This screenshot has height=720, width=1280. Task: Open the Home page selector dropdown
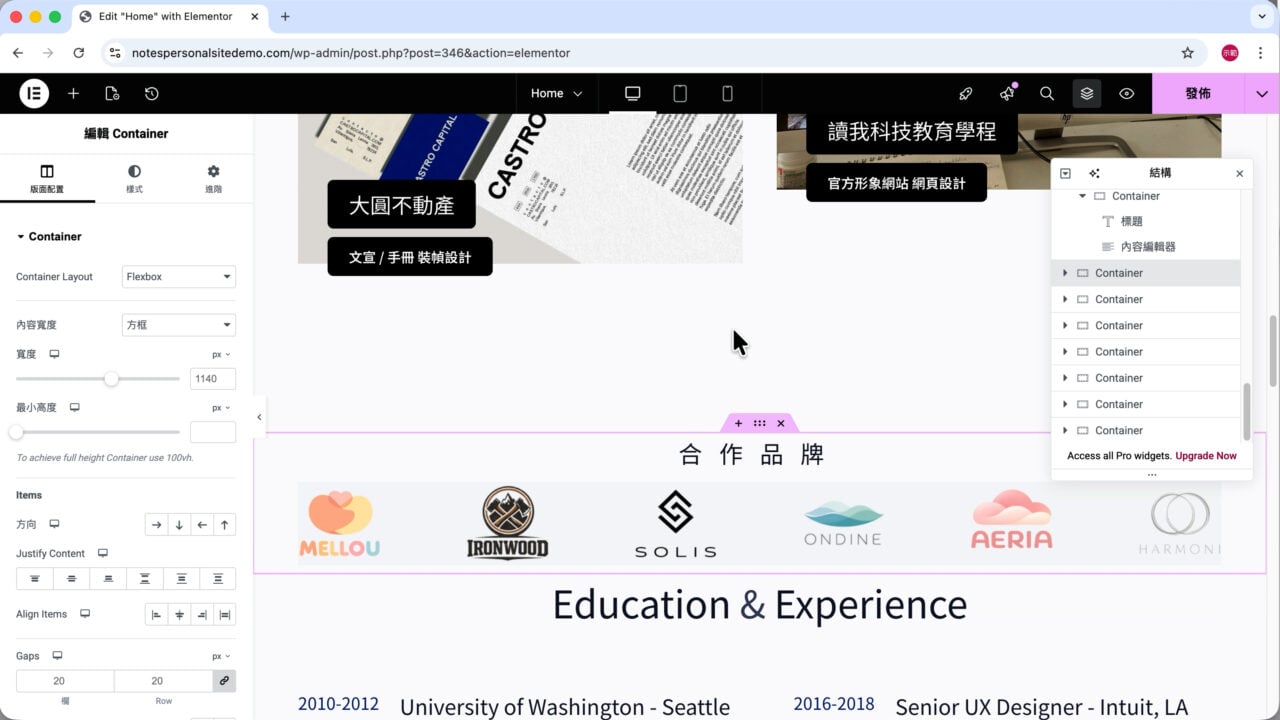tap(556, 93)
